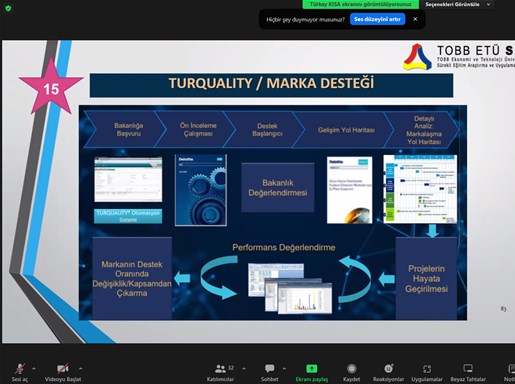The height and width of the screenshot is (384, 515).
Task: Open the Reaksiyonlar reactions menu
Action: coord(388,372)
